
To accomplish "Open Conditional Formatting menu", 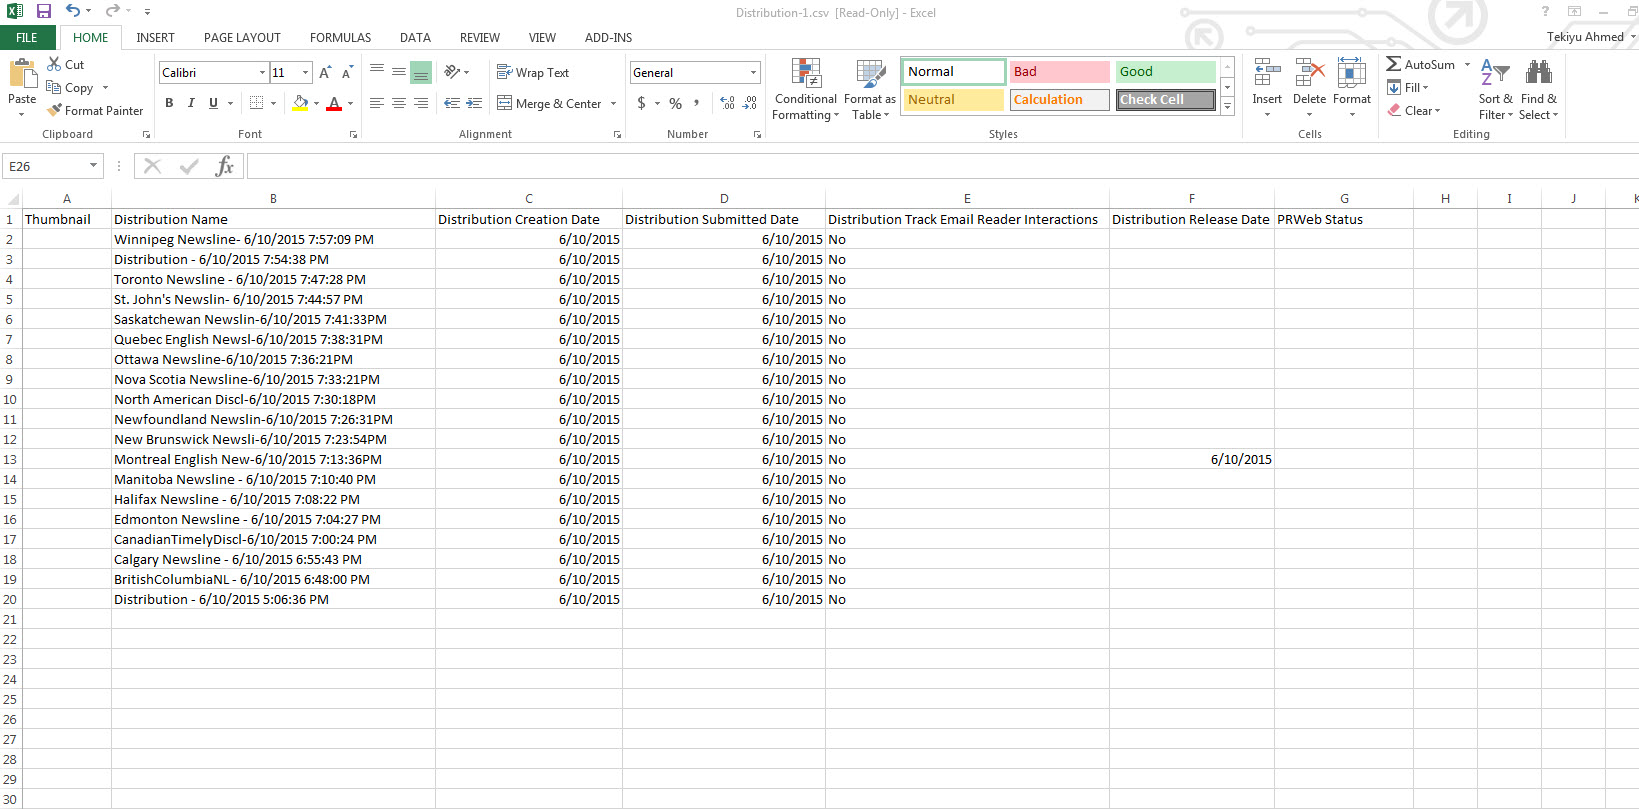I will coord(805,90).
